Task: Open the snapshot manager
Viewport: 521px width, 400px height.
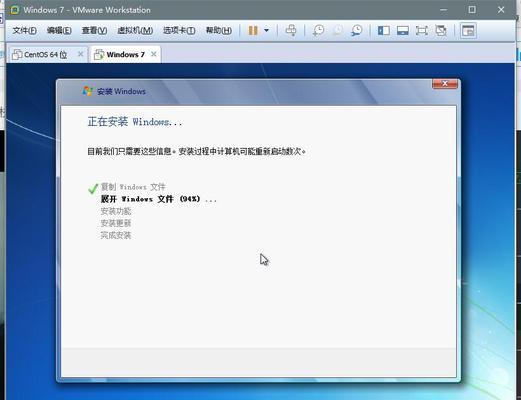Action: coord(357,31)
